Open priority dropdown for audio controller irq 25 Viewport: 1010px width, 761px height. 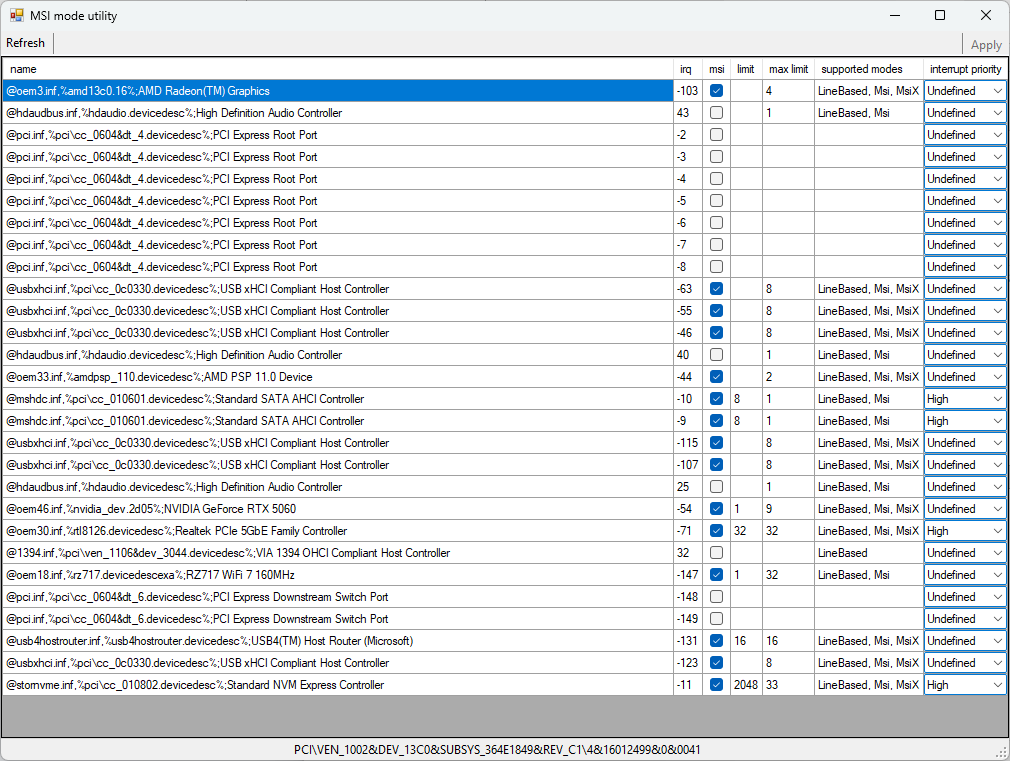[x=965, y=487]
